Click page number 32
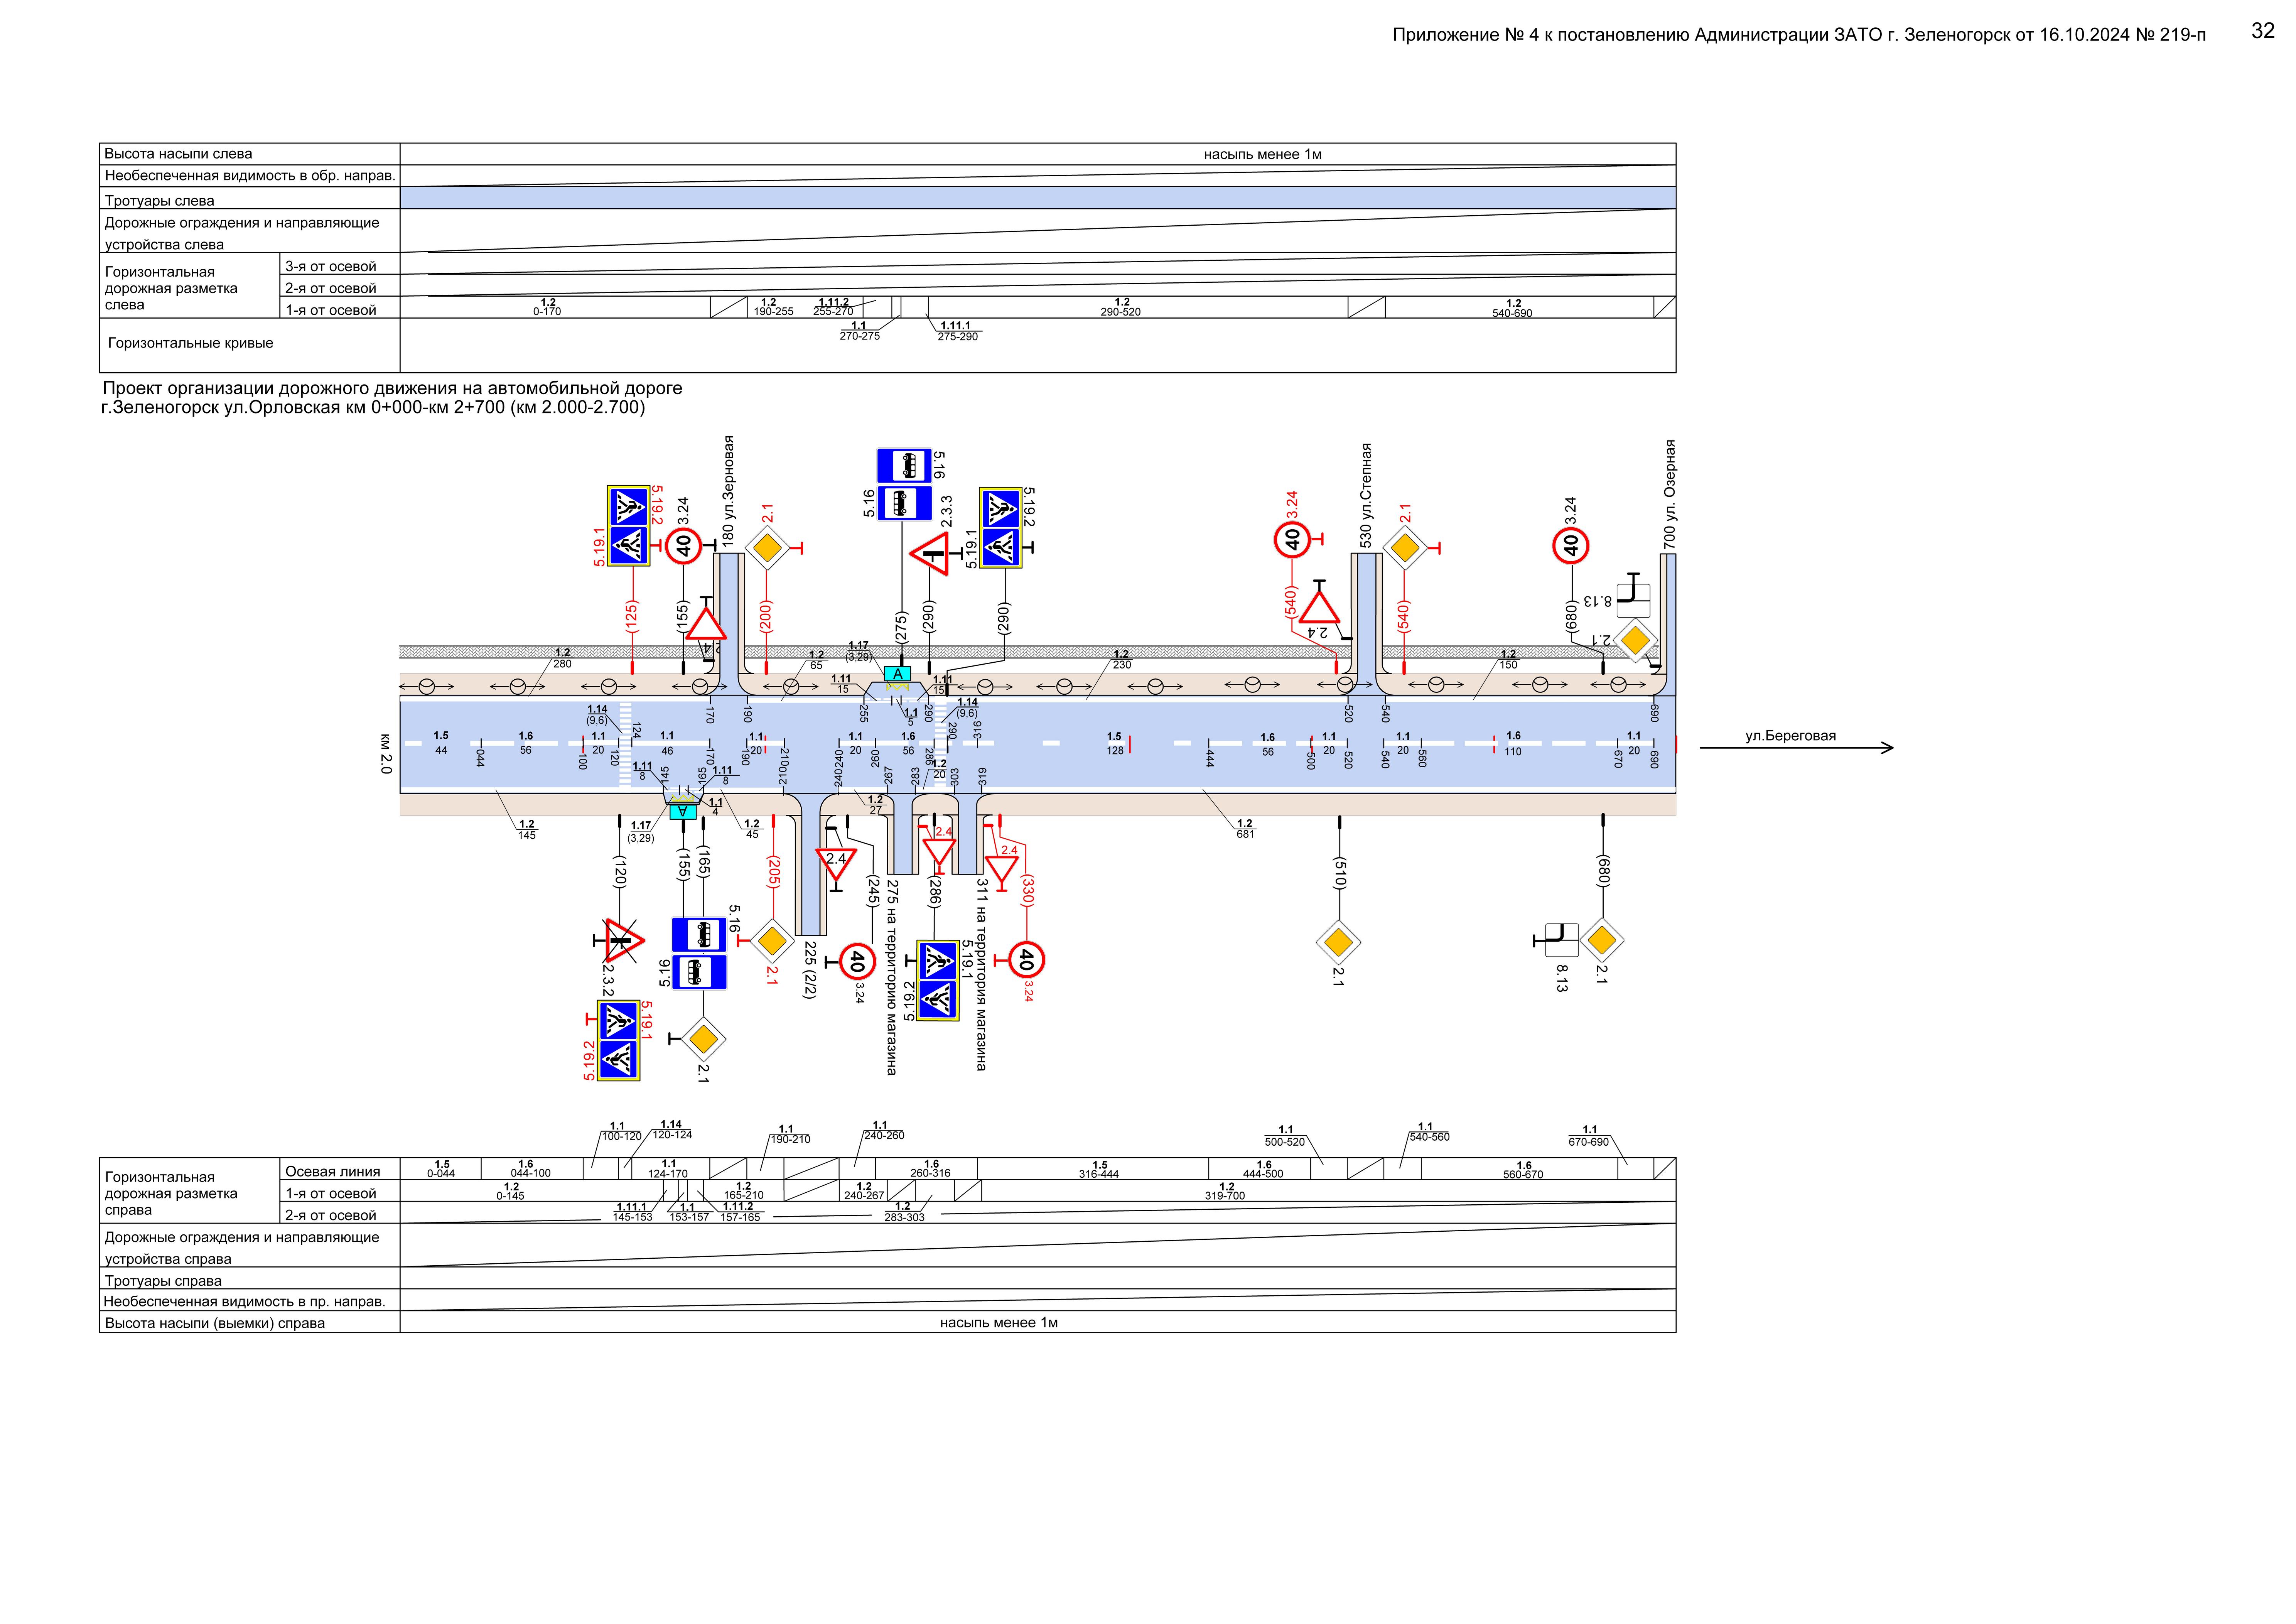2296x1624 pixels. 2263,31
